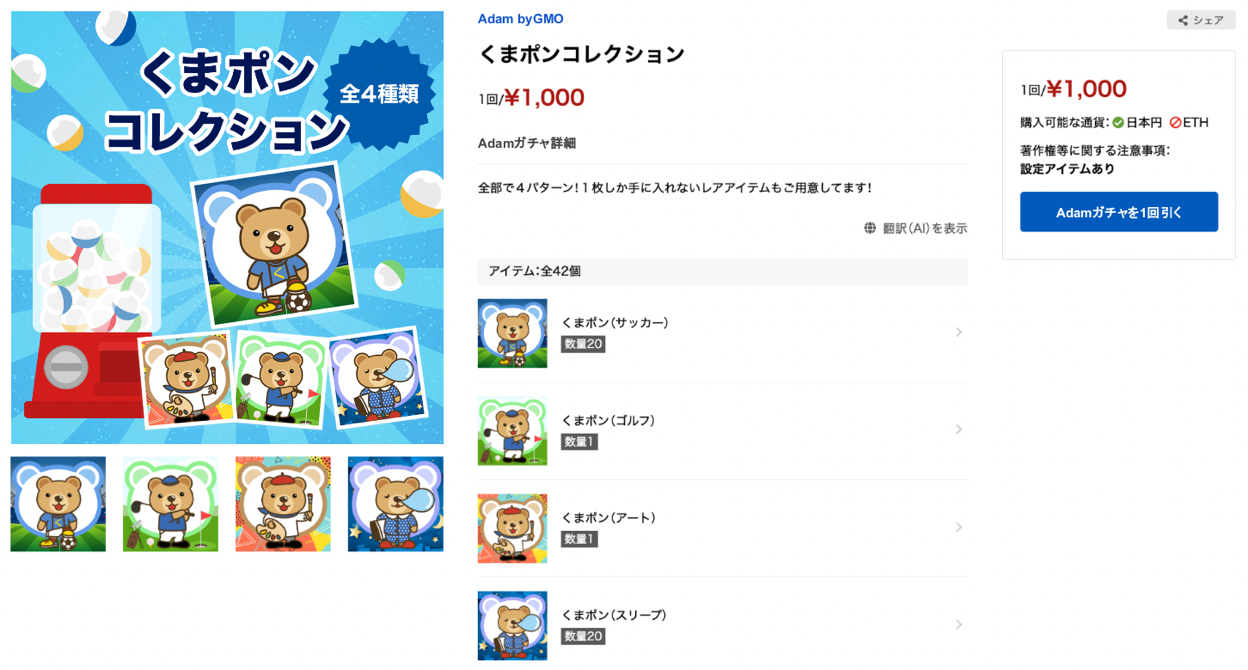This screenshot has height=670, width=1248.
Task: Expand the くまポン(アート) row chevron
Action: tap(958, 527)
